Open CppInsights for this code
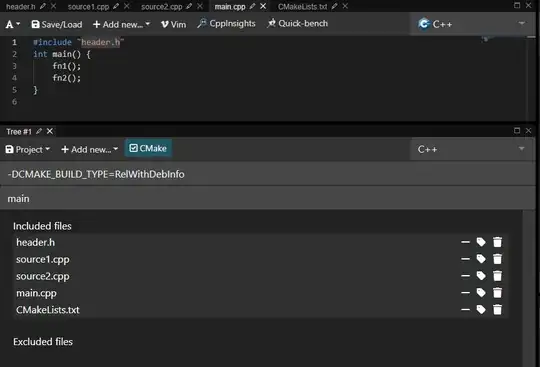This screenshot has width=540, height=367. pos(226,23)
